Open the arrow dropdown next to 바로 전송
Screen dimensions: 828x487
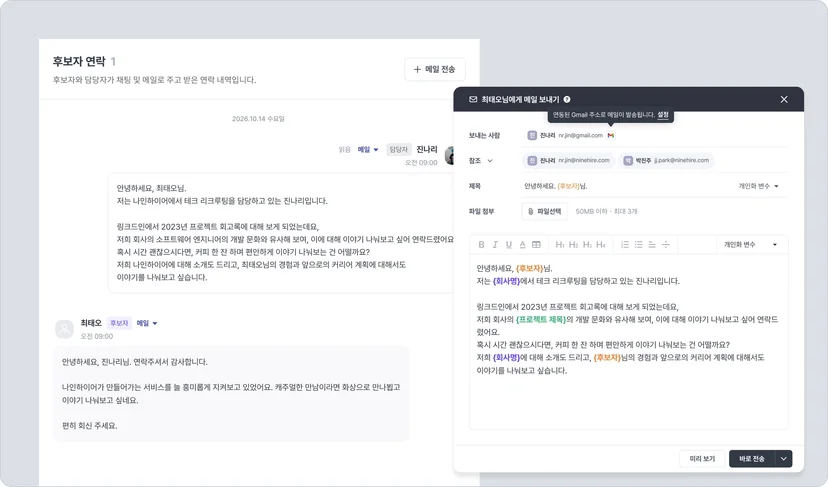pos(784,458)
